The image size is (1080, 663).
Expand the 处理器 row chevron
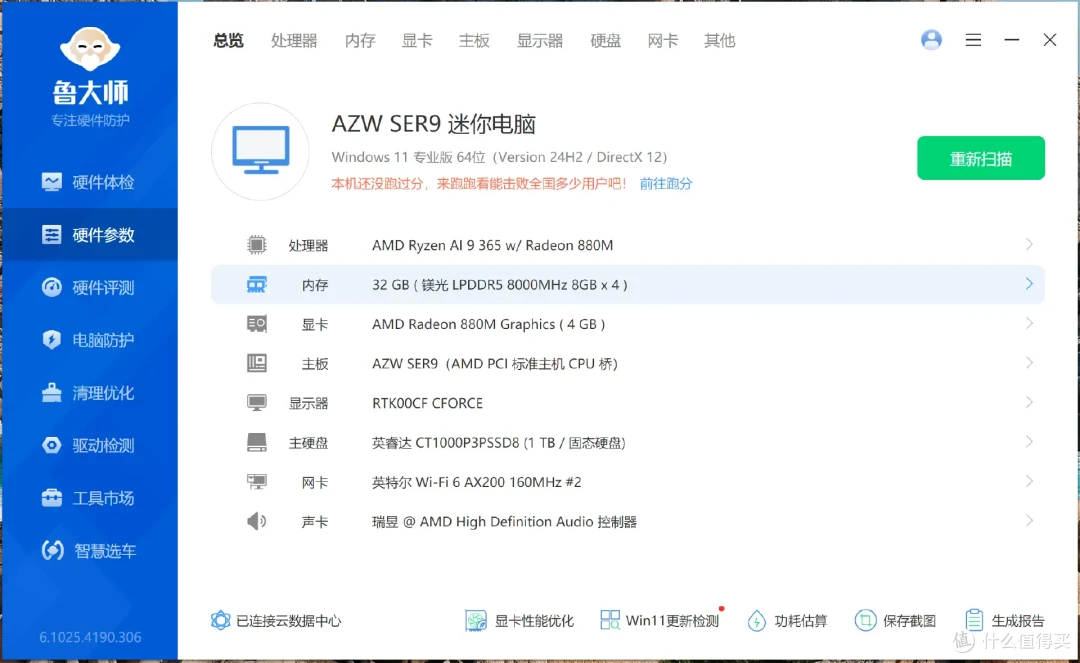pyautogui.click(x=1029, y=244)
